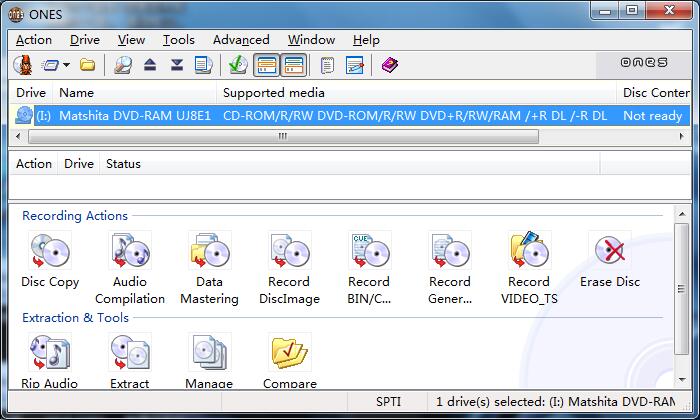
Task: Click the drive selection toolbar icon
Action: click(50, 66)
